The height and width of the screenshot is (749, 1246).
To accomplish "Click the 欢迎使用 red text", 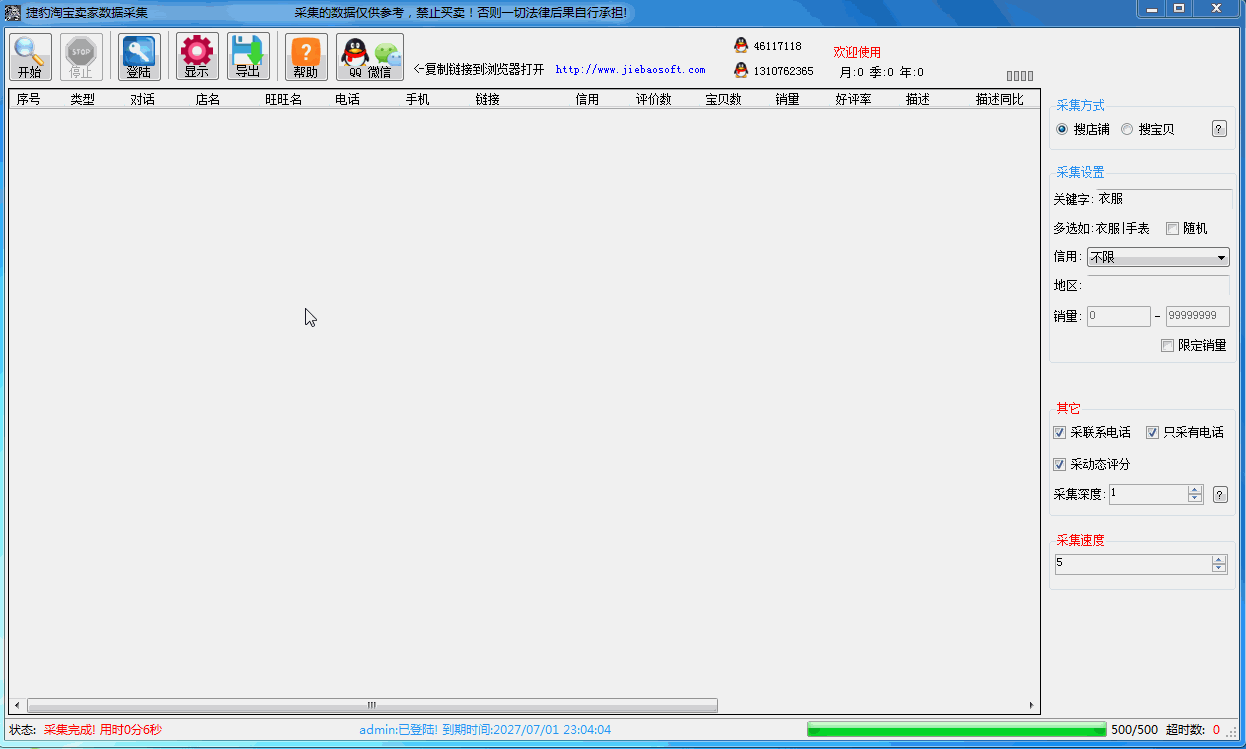I will (857, 52).
